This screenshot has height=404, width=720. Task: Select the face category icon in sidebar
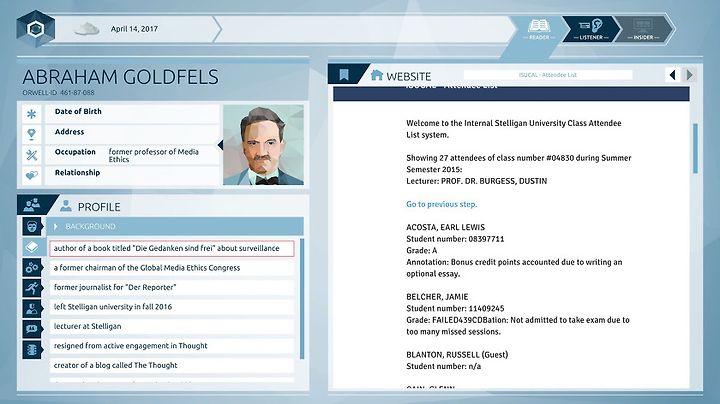pyautogui.click(x=32, y=227)
